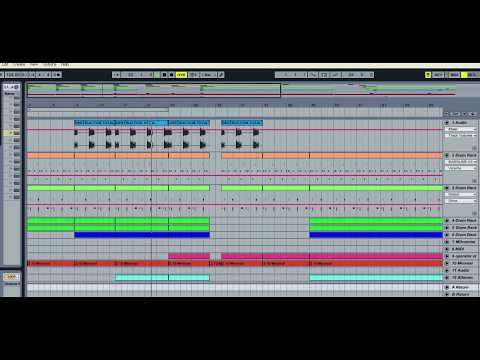The width and height of the screenshot is (480, 360).
Task: Select the A Return track name
Action: (x=460, y=287)
